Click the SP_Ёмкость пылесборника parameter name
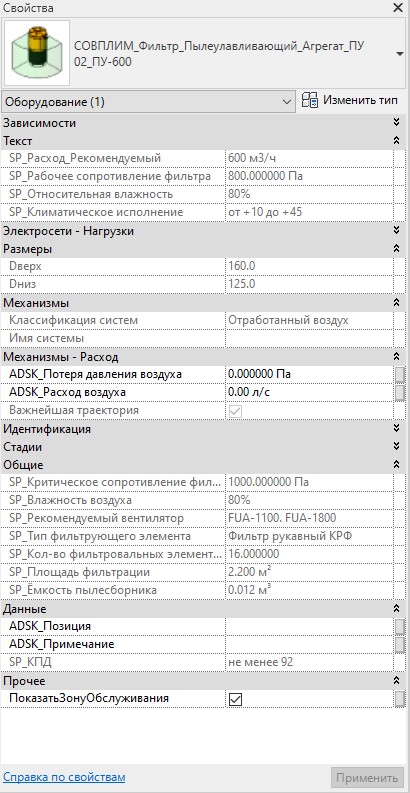This screenshot has height=793, width=410. 83,590
